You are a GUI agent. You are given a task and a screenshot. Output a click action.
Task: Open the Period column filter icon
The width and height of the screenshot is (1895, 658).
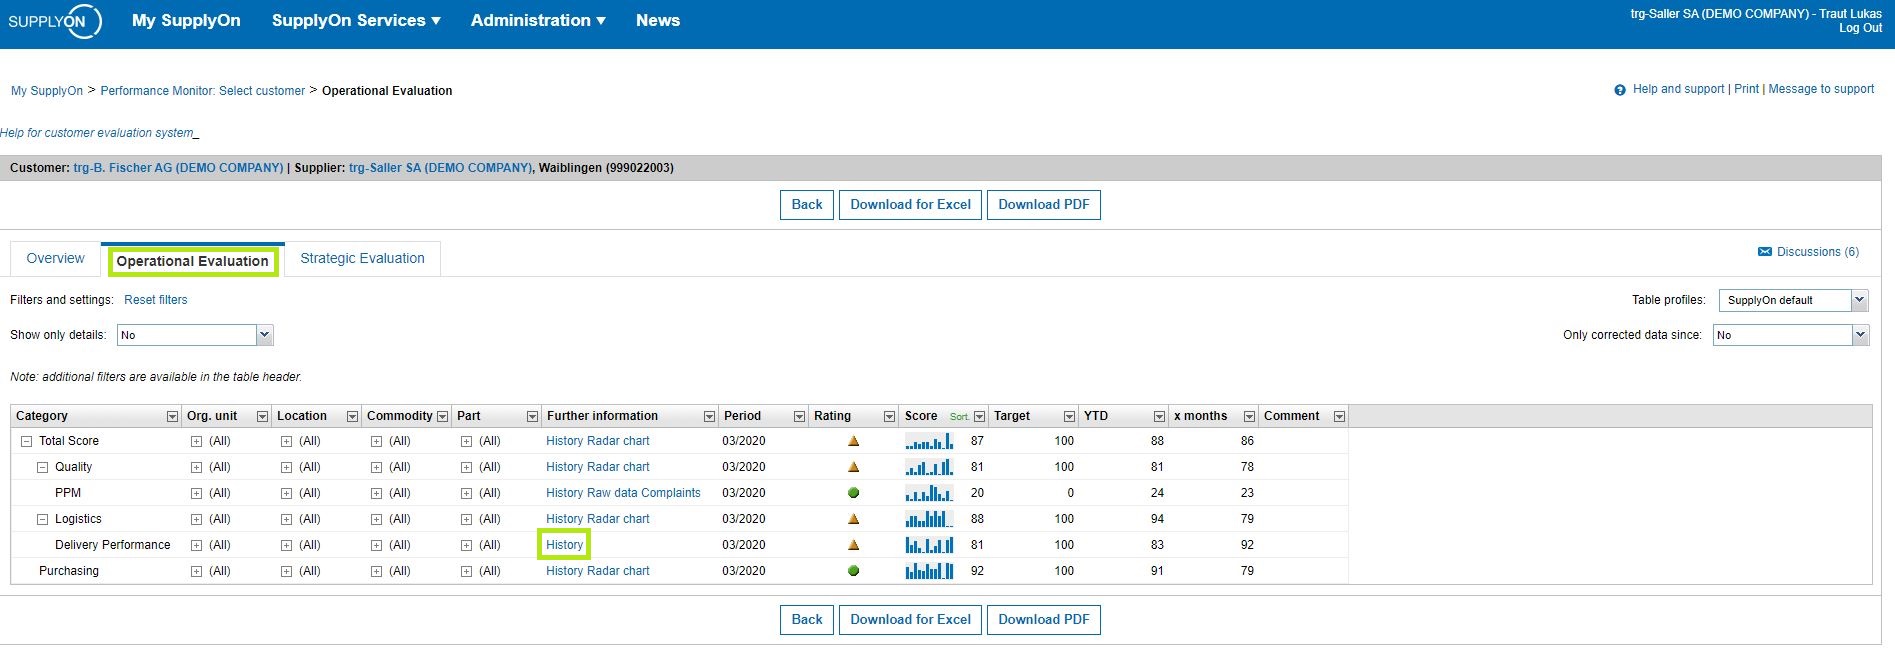coord(799,417)
